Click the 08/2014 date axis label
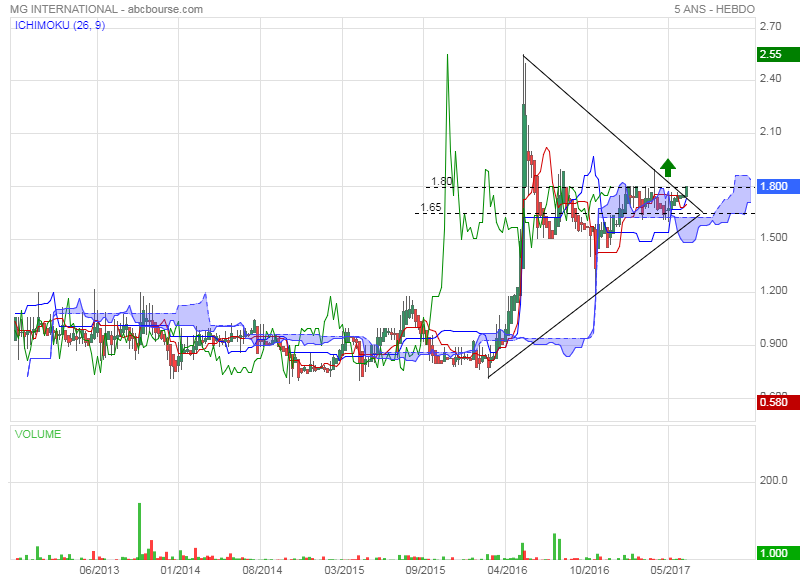800x580 pixels. click(x=262, y=570)
